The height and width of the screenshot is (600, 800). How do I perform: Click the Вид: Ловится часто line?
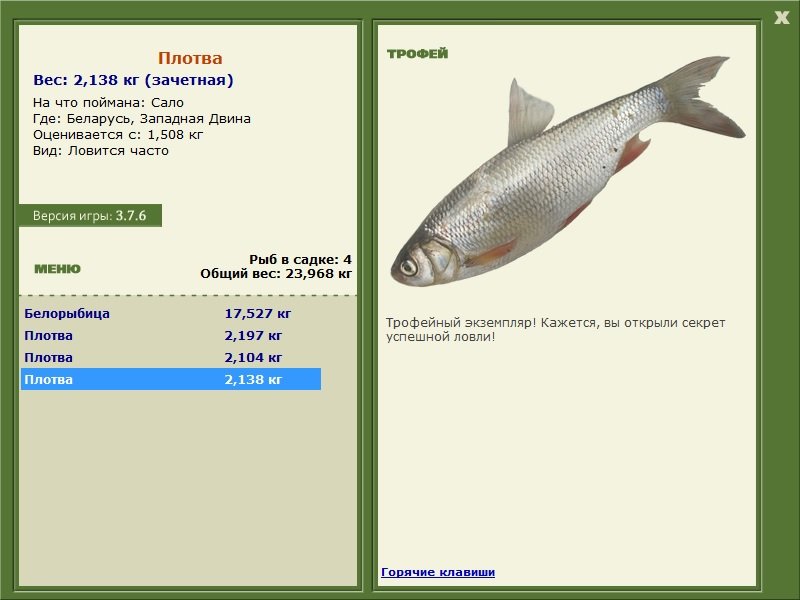(101, 150)
